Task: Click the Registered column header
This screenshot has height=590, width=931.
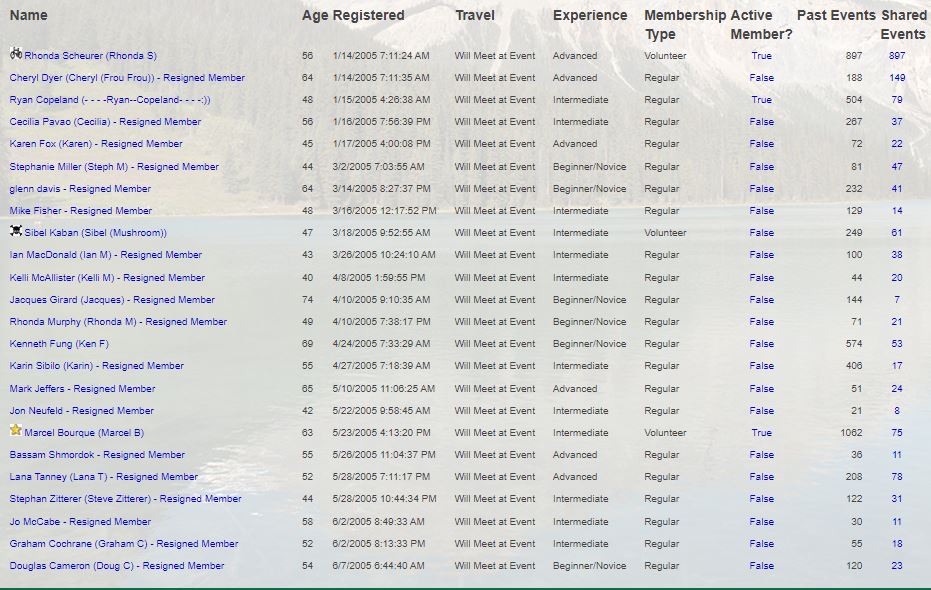Action: point(368,15)
